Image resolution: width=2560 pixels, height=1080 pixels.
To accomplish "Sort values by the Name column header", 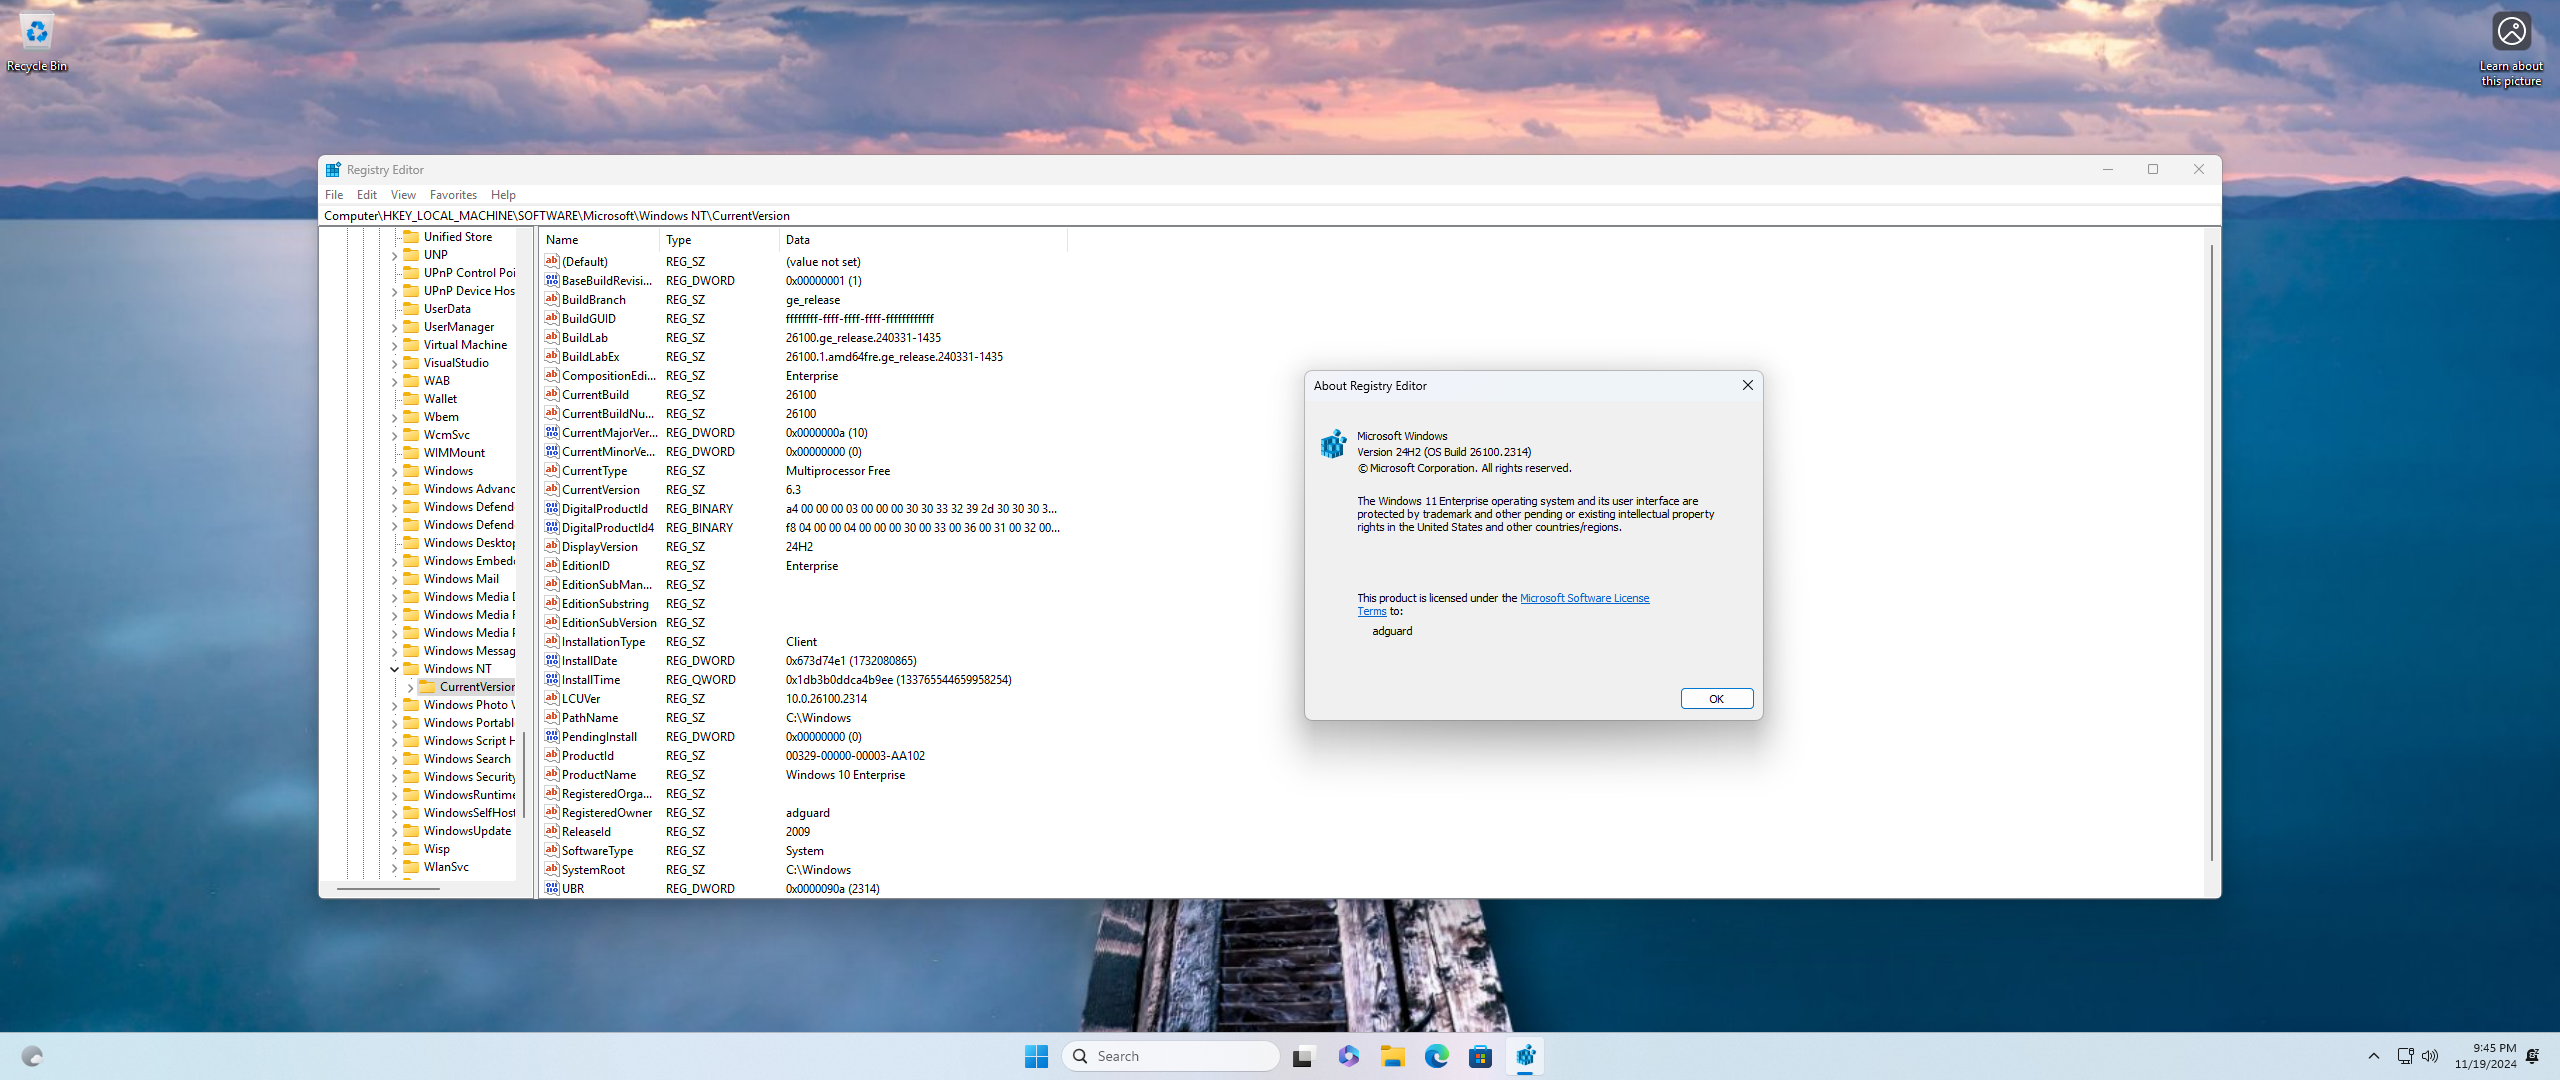I will (598, 240).
